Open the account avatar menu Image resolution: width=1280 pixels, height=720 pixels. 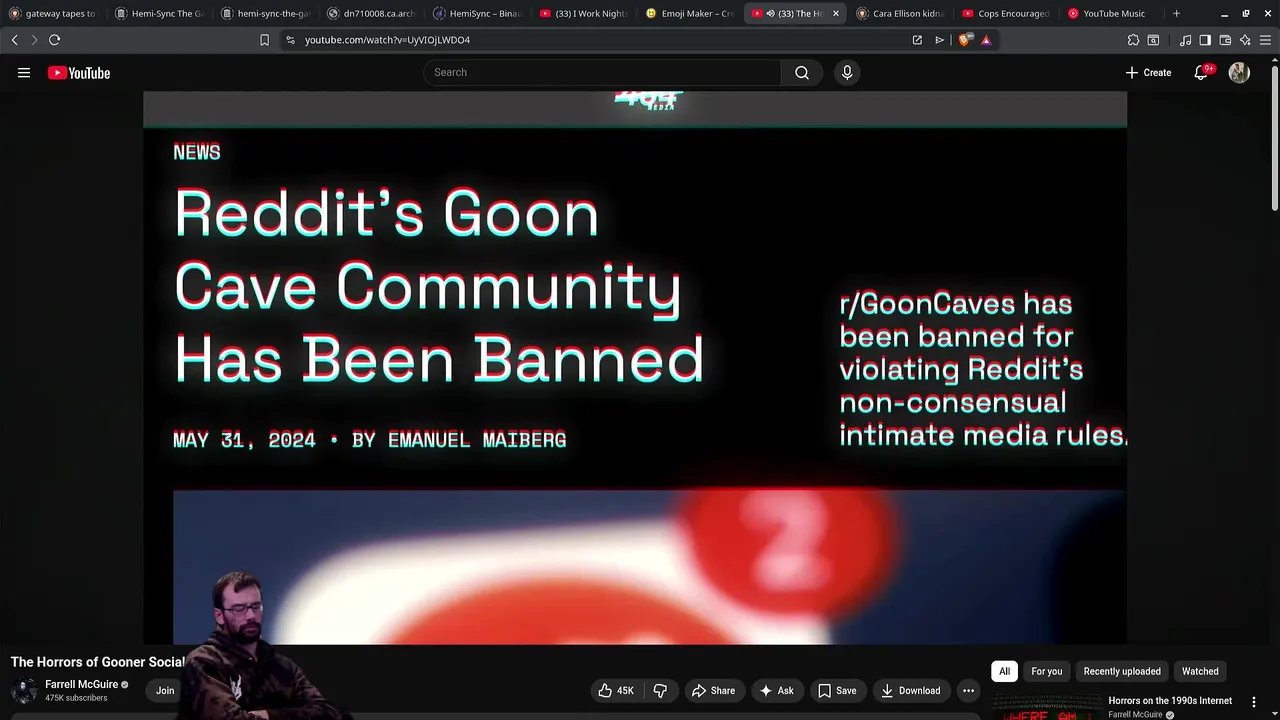point(1239,72)
